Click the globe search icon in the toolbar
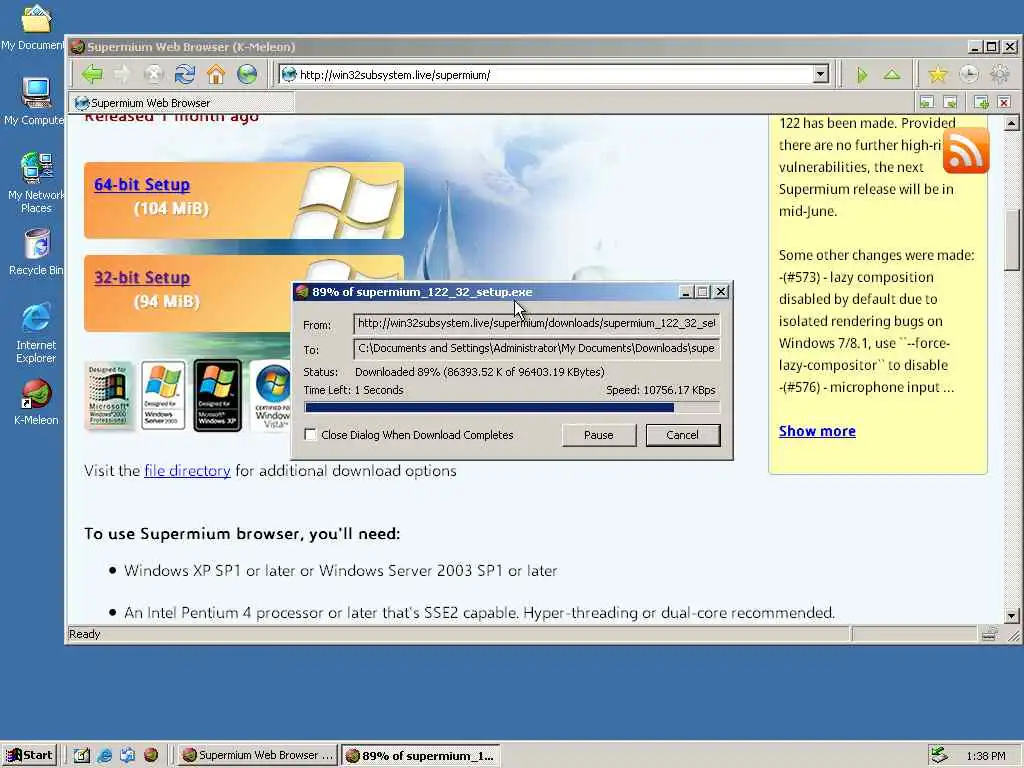This screenshot has width=1024, height=768. (x=247, y=74)
